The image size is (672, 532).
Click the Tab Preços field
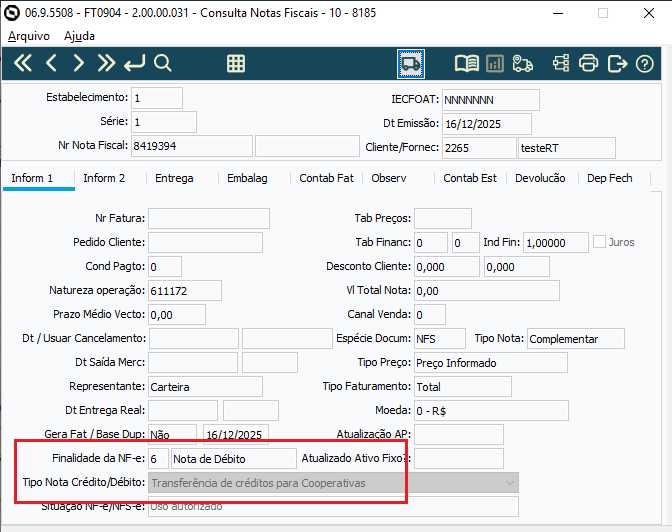443,218
